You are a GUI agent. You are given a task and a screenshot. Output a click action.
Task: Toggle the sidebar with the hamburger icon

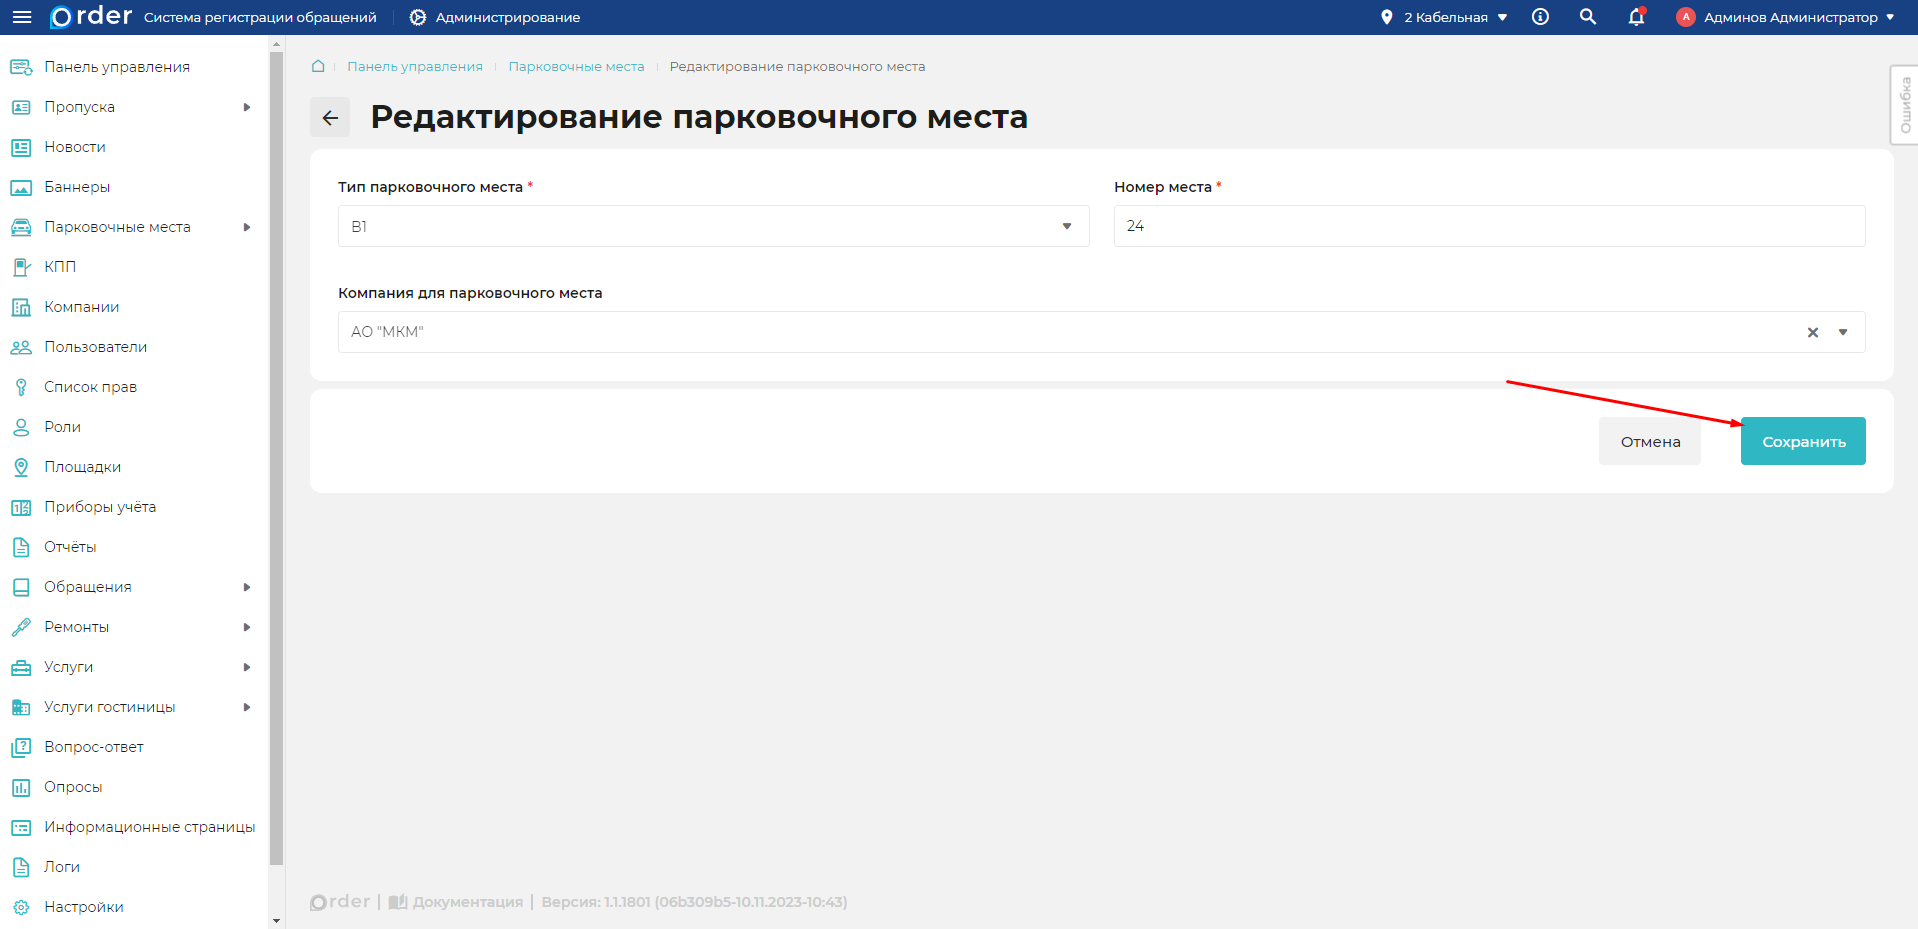[21, 17]
